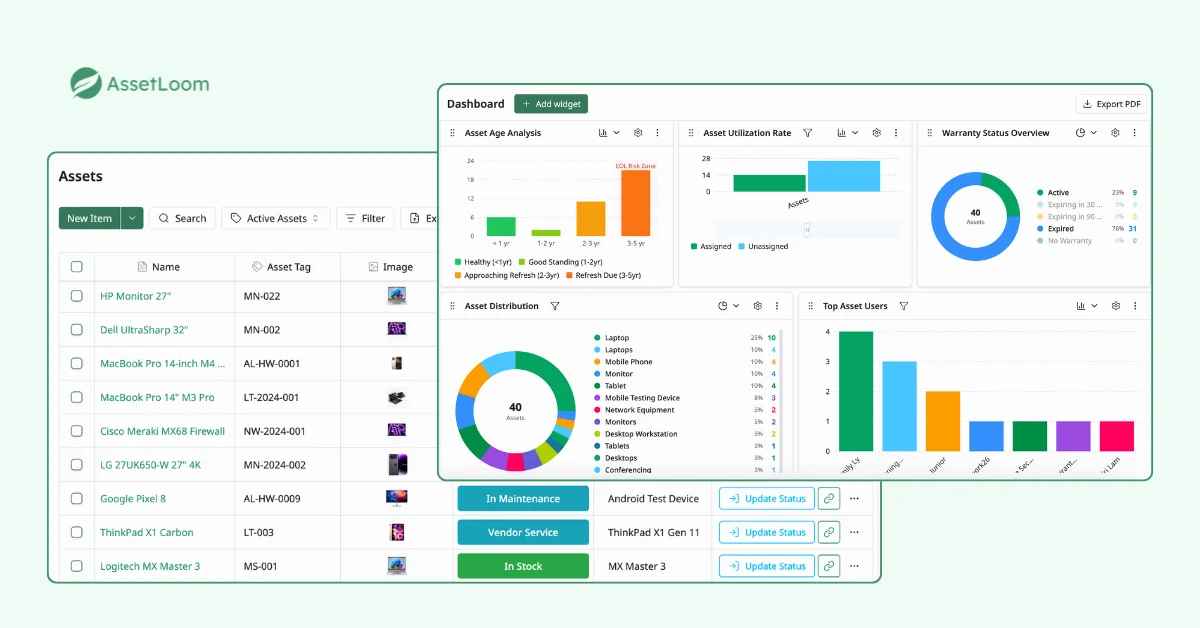This screenshot has width=1200, height=628.
Task: Expand the New Item dropdown arrow
Action: 132,218
